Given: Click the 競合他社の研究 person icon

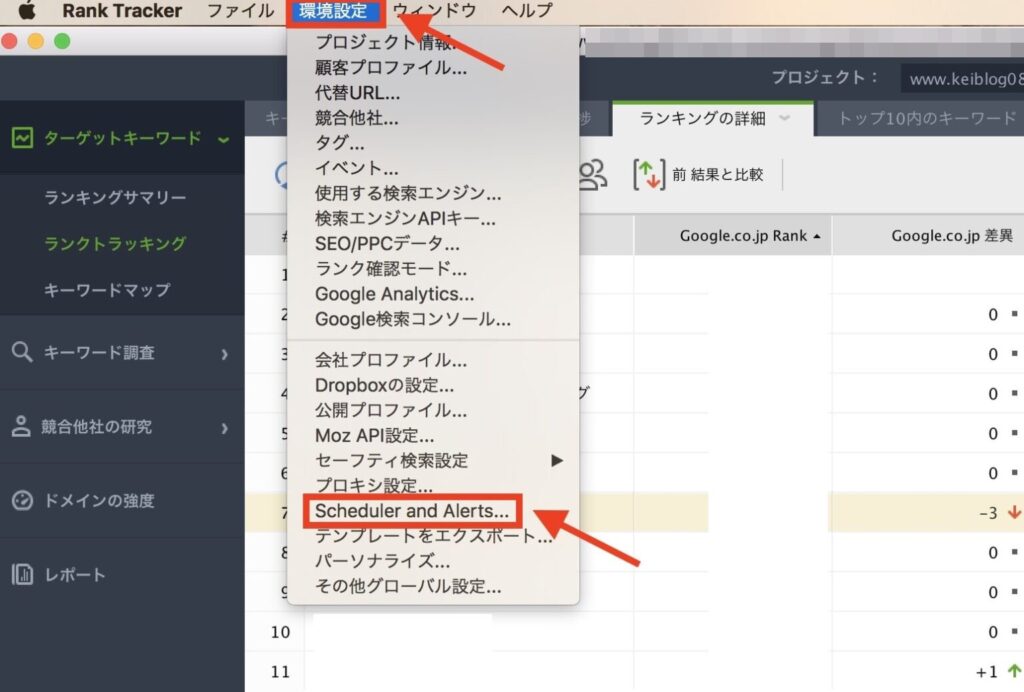Looking at the screenshot, I should pyautogui.click(x=21, y=426).
